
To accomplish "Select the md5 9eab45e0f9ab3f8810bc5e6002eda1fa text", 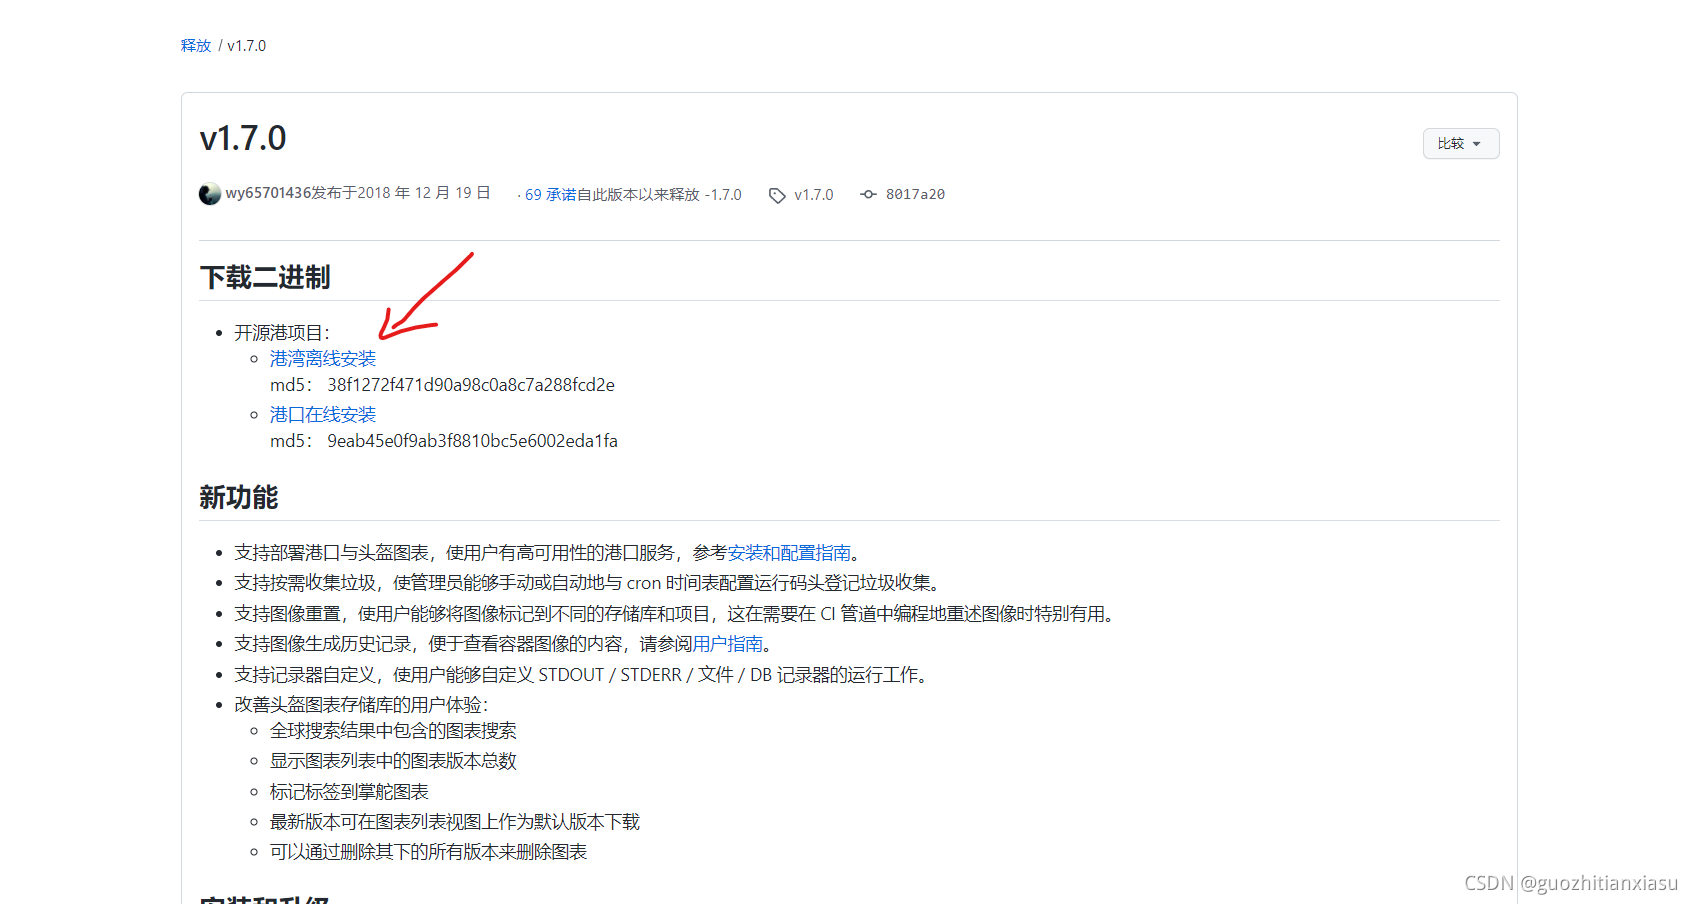I will point(444,441).
